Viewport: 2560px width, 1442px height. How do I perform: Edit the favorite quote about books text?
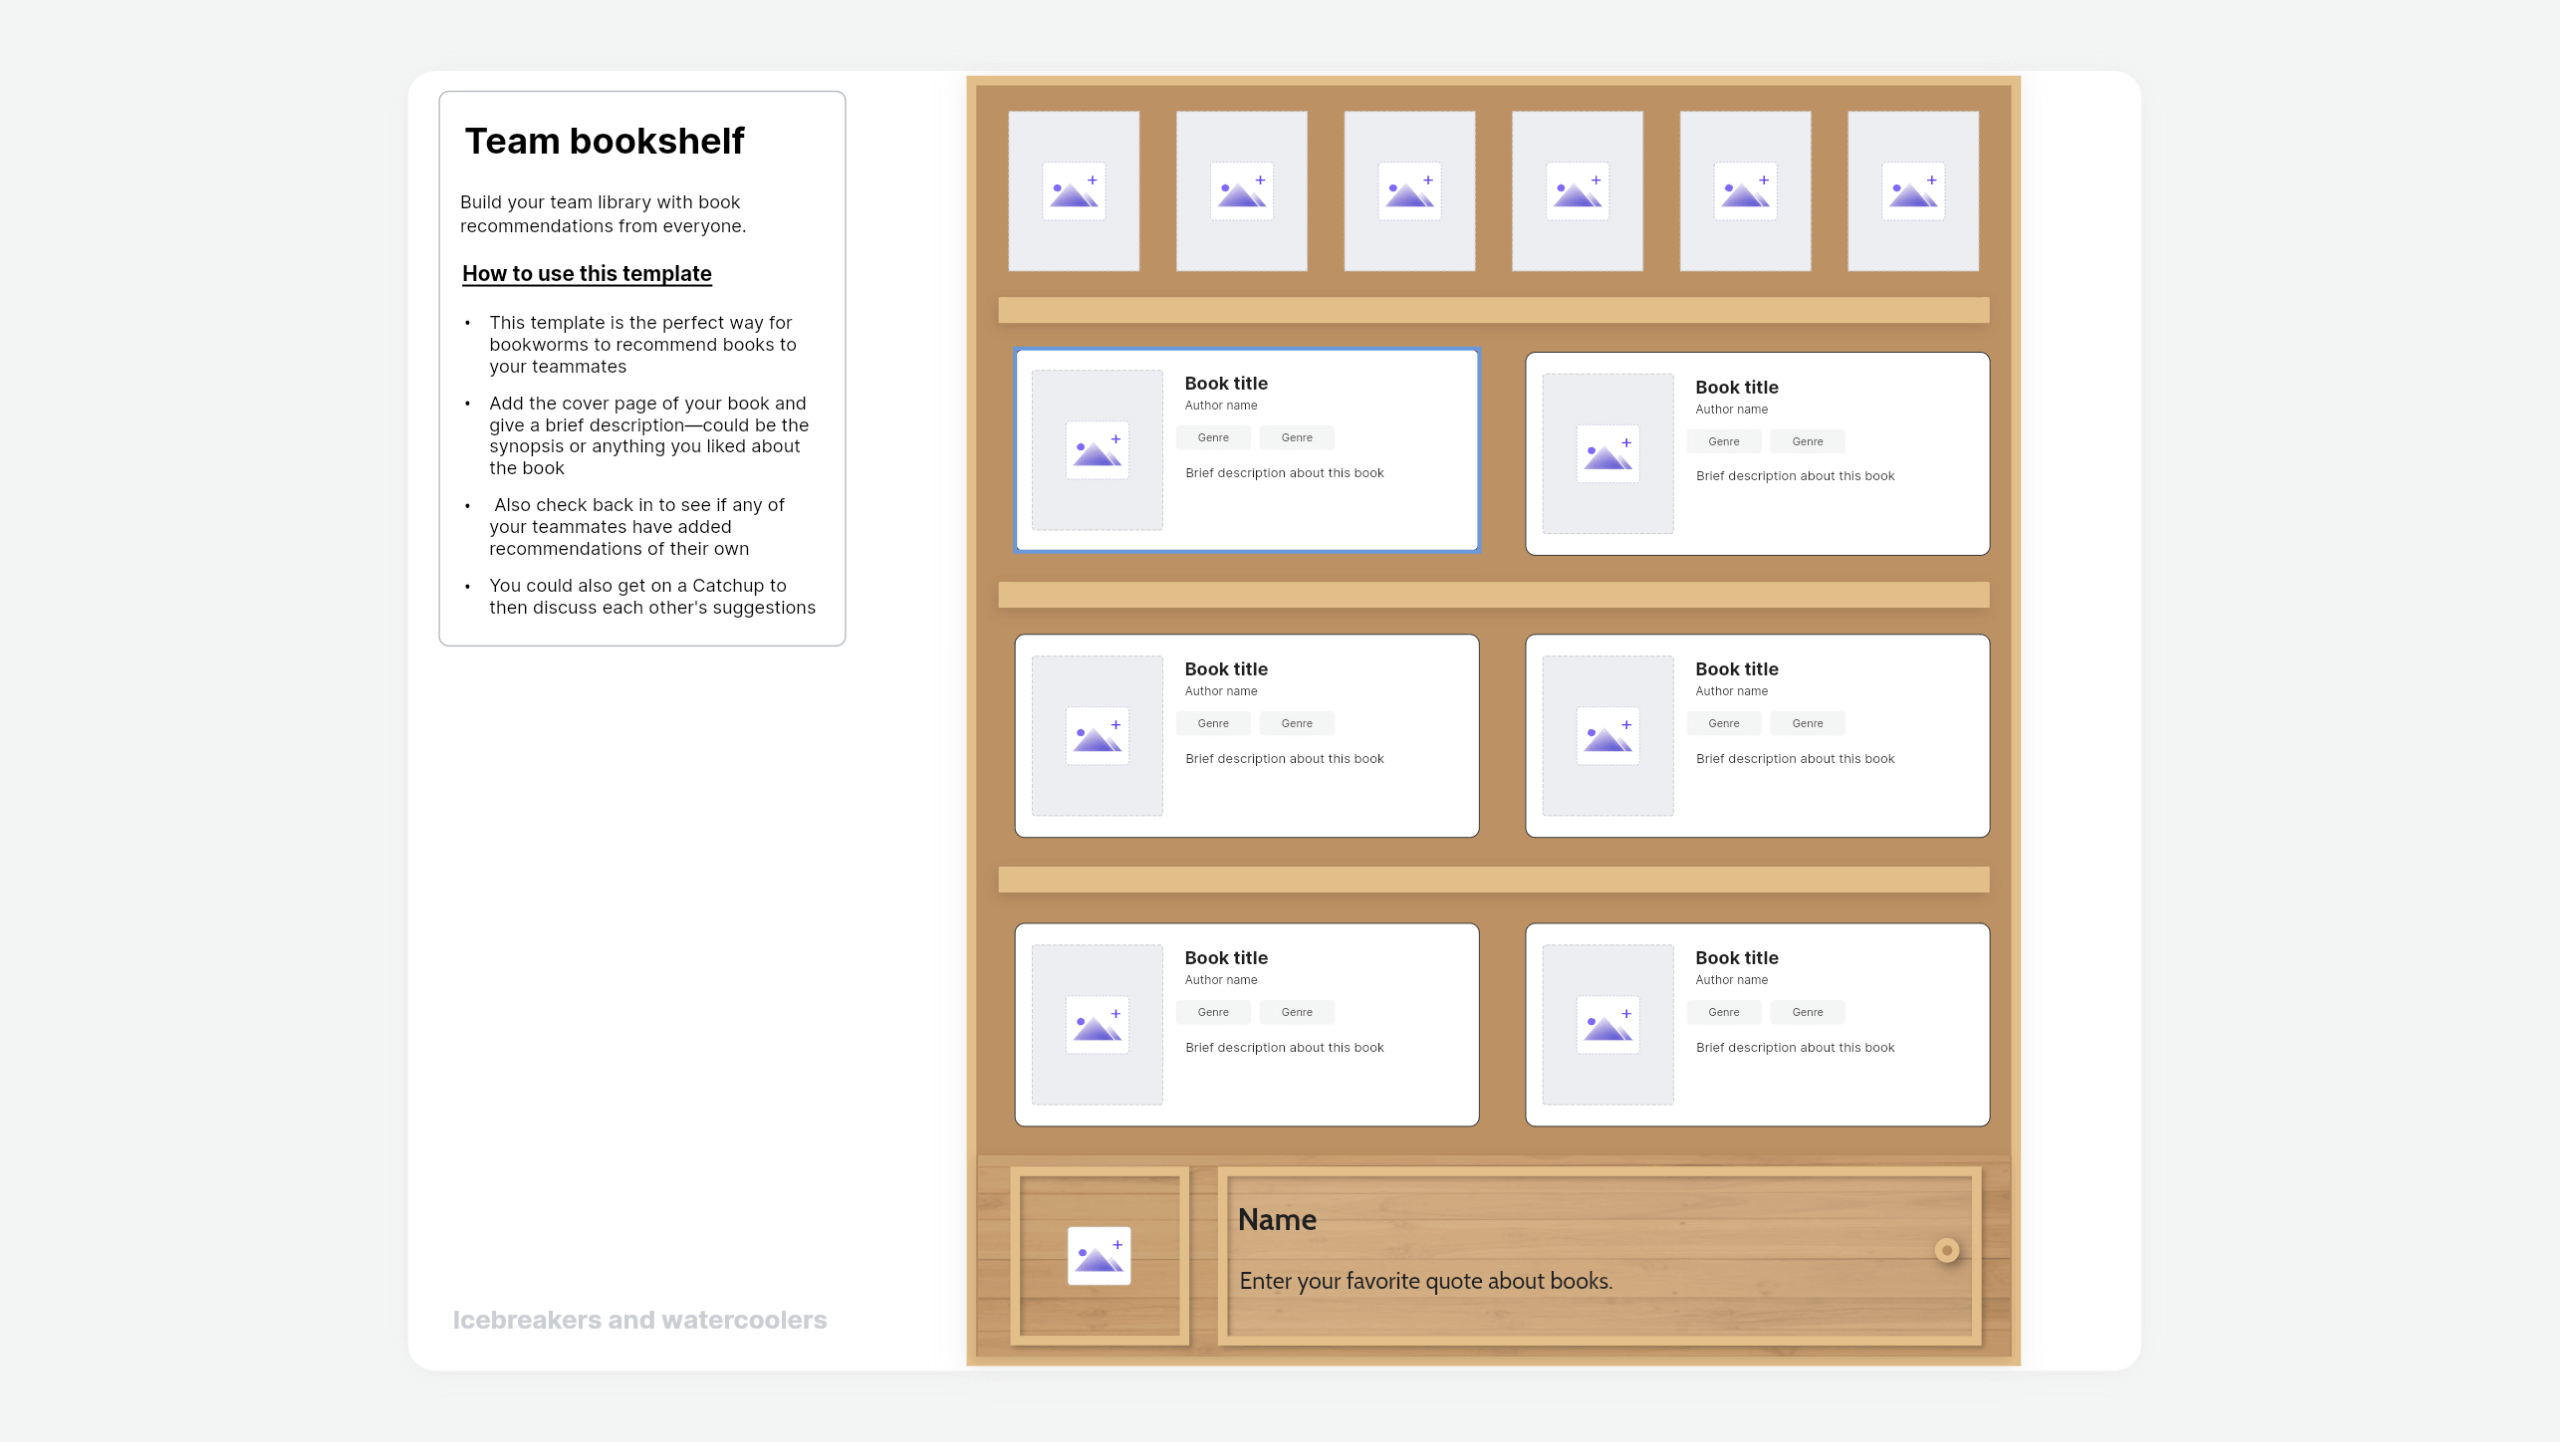[1425, 1280]
